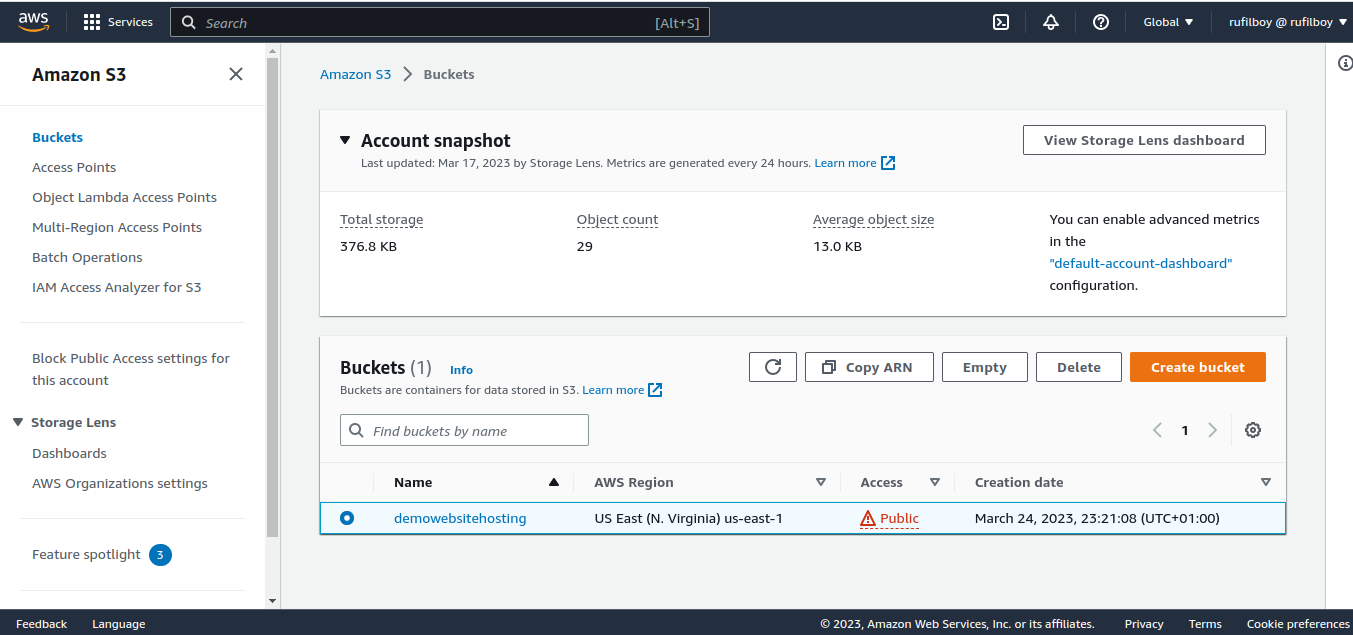Open Buckets in the sidebar
1353x635 pixels.
[x=57, y=137]
